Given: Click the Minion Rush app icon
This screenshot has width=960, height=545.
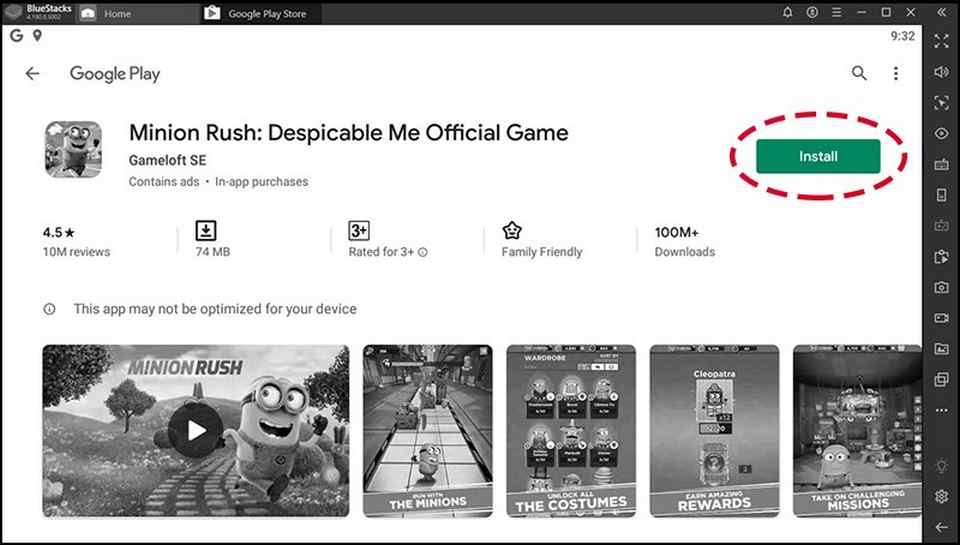Looking at the screenshot, I should tap(73, 149).
